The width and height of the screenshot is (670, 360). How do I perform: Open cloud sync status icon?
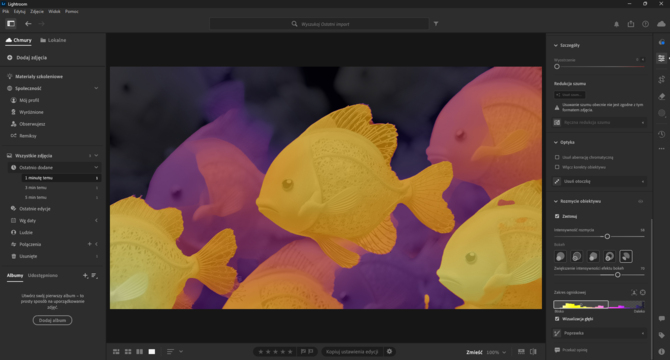tap(661, 24)
